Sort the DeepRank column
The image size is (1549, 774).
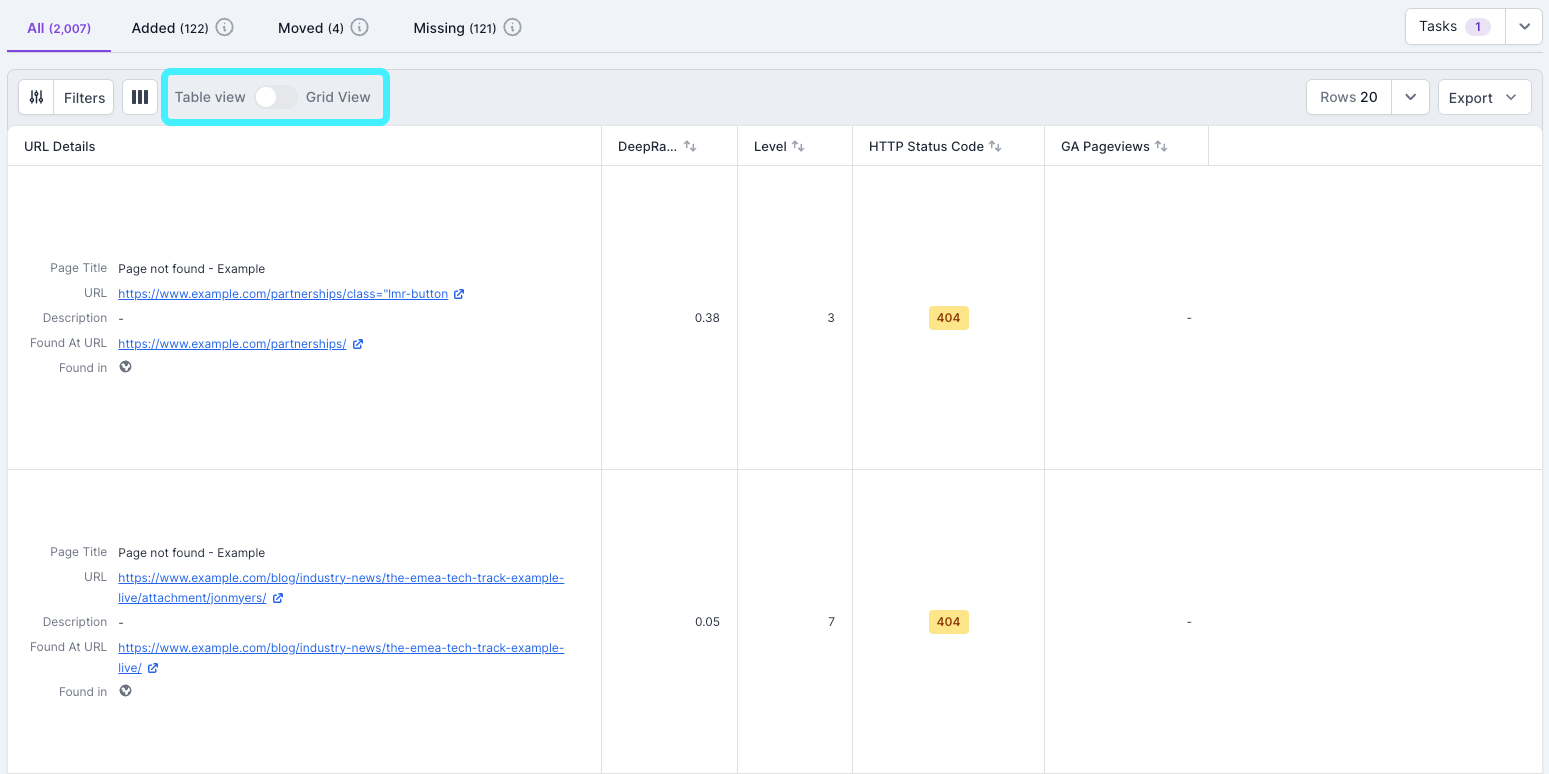click(689, 145)
